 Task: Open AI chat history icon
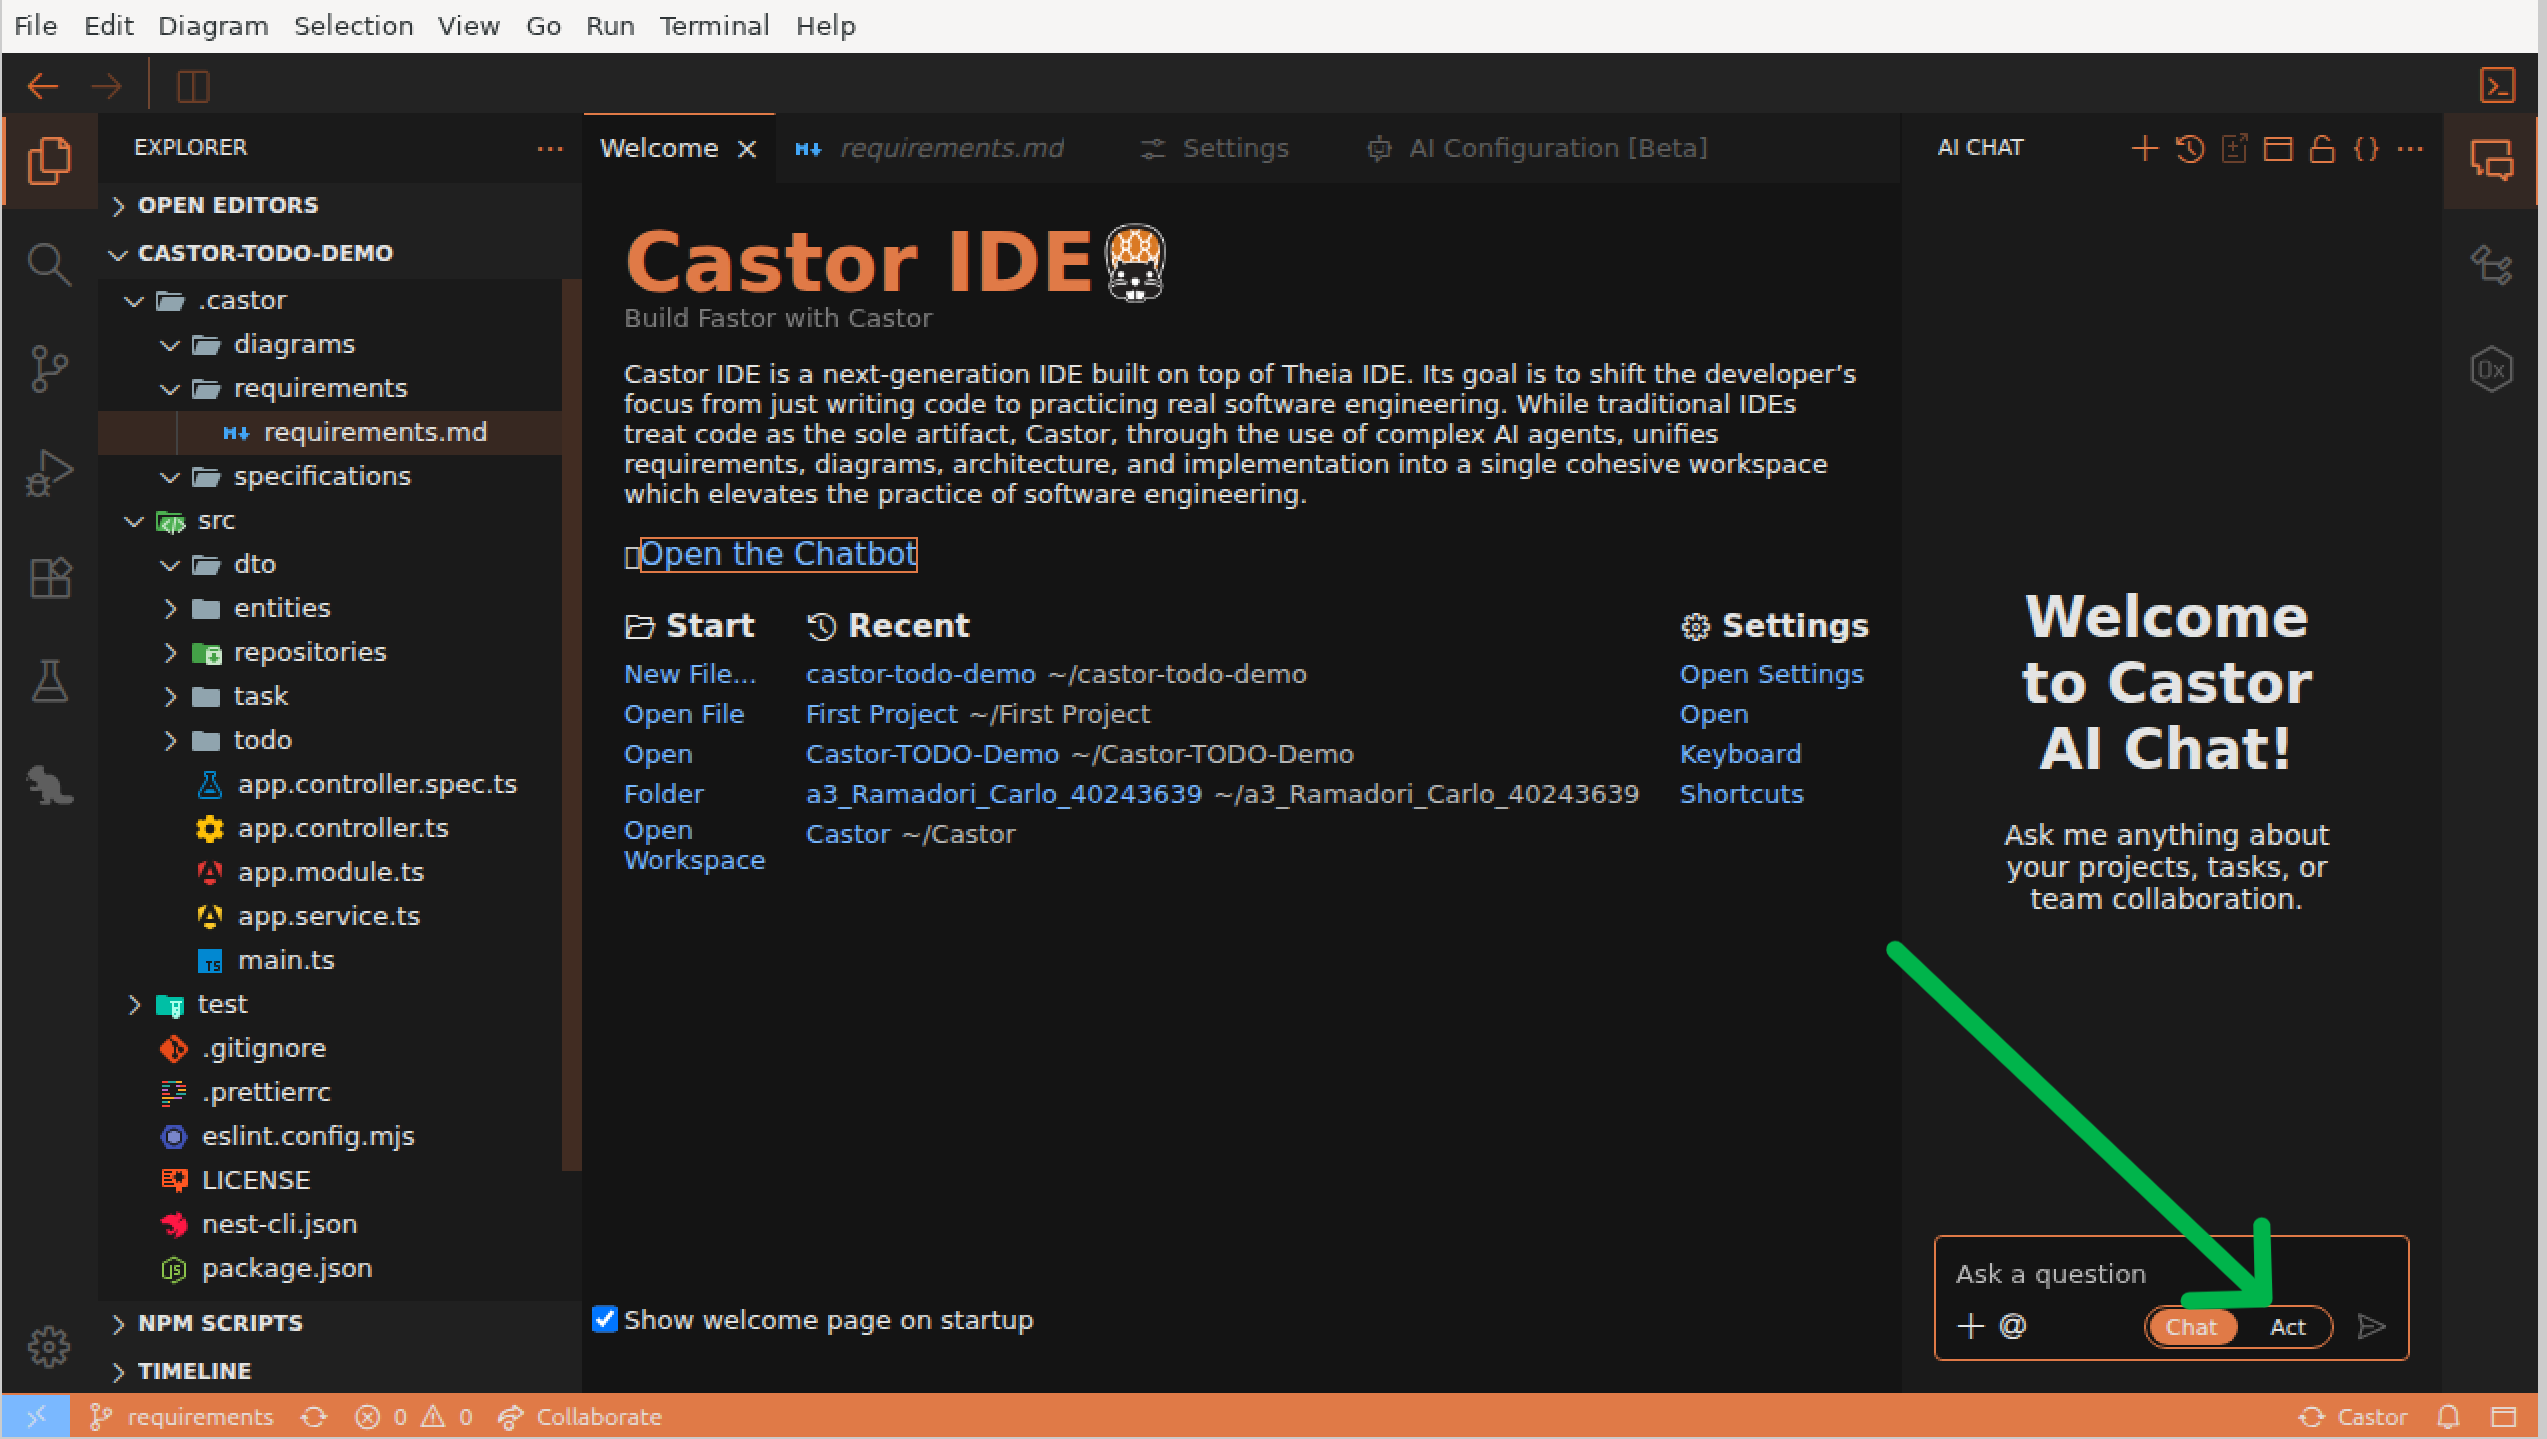click(x=2190, y=148)
